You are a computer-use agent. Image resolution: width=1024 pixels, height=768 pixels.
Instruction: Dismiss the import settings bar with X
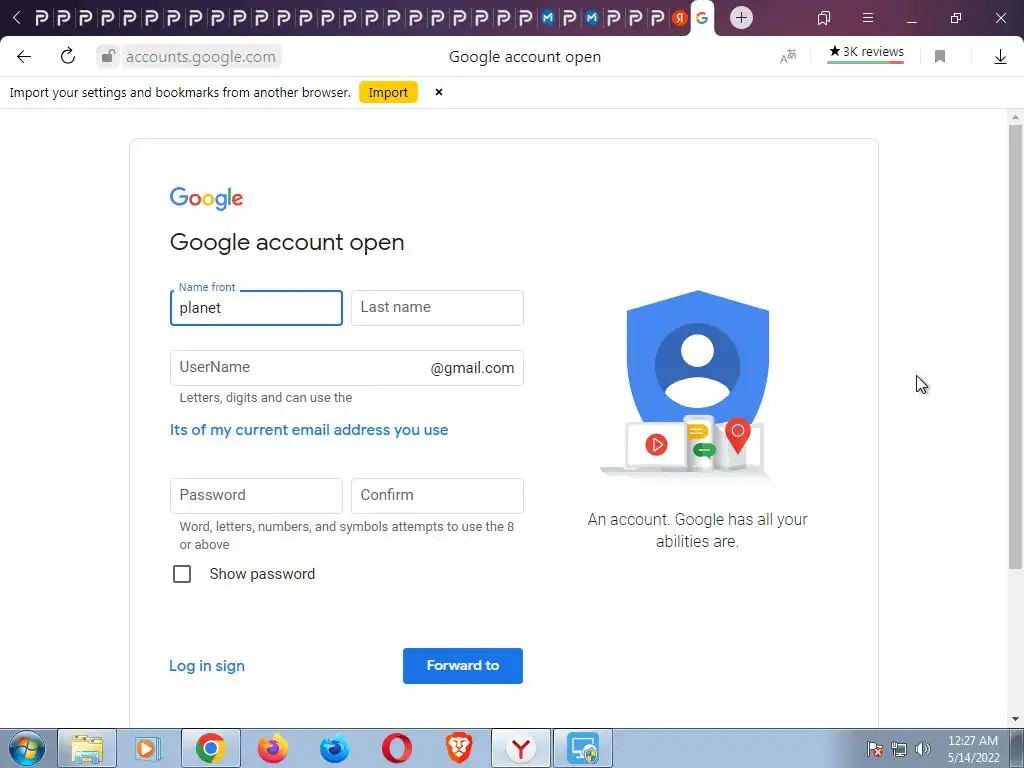click(x=439, y=92)
